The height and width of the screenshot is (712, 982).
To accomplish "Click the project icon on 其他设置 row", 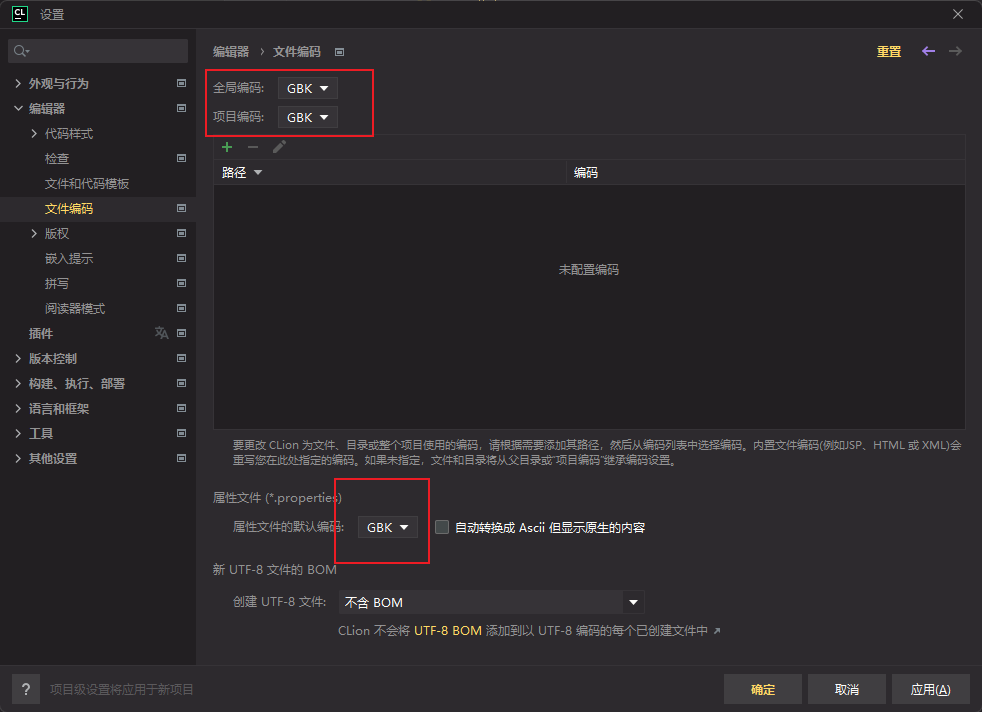I will click(182, 458).
